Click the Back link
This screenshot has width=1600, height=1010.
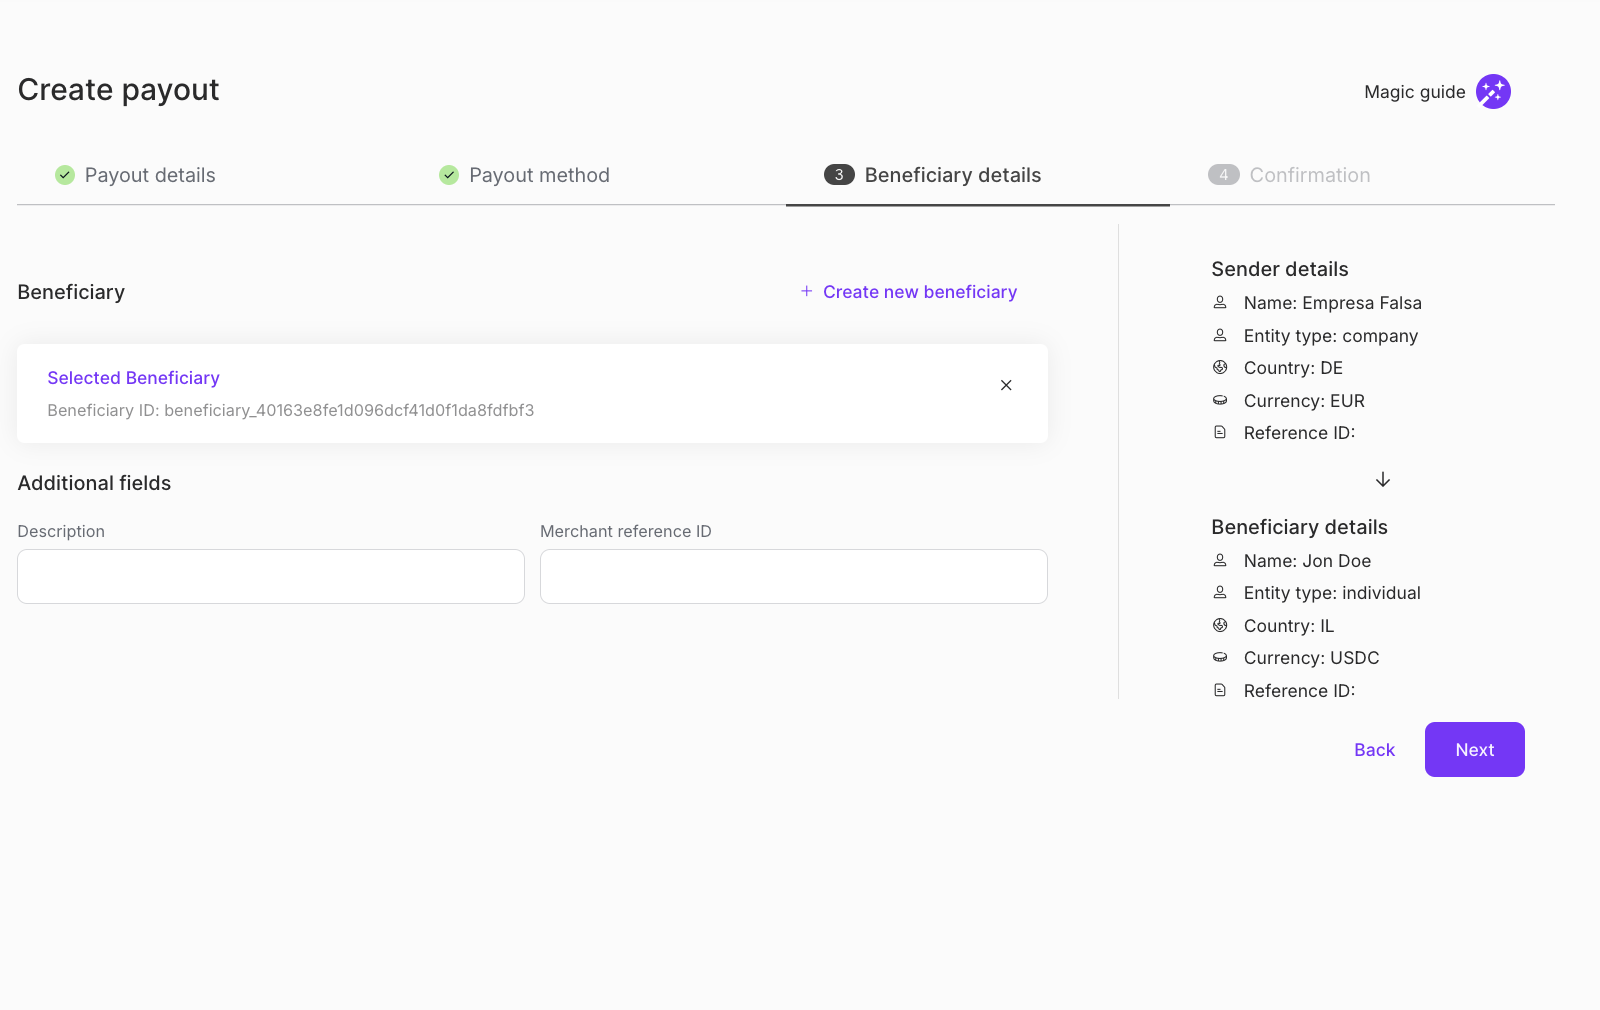(1373, 749)
